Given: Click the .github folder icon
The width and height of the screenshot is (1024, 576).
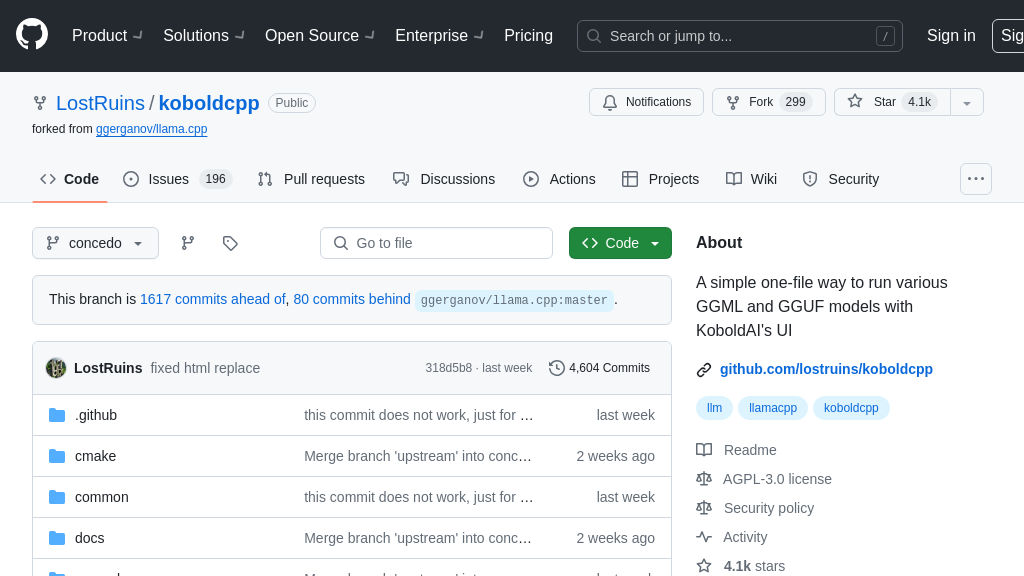Looking at the screenshot, I should coord(57,415).
